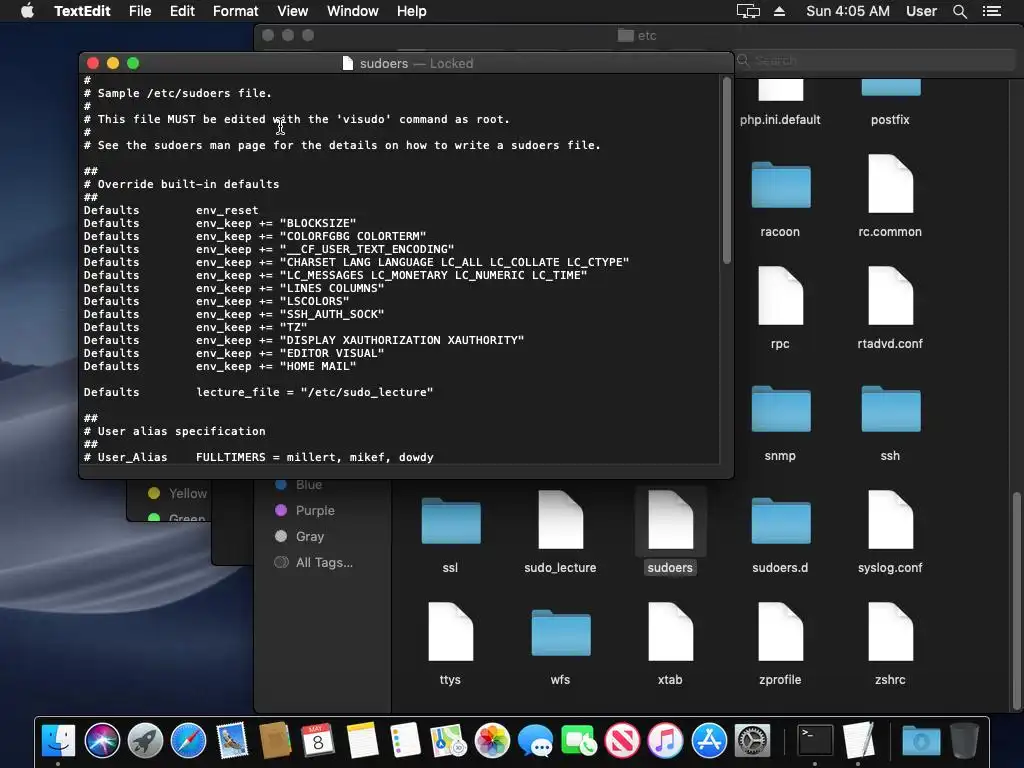
Task: Open the Apple menu
Action: [x=27, y=11]
